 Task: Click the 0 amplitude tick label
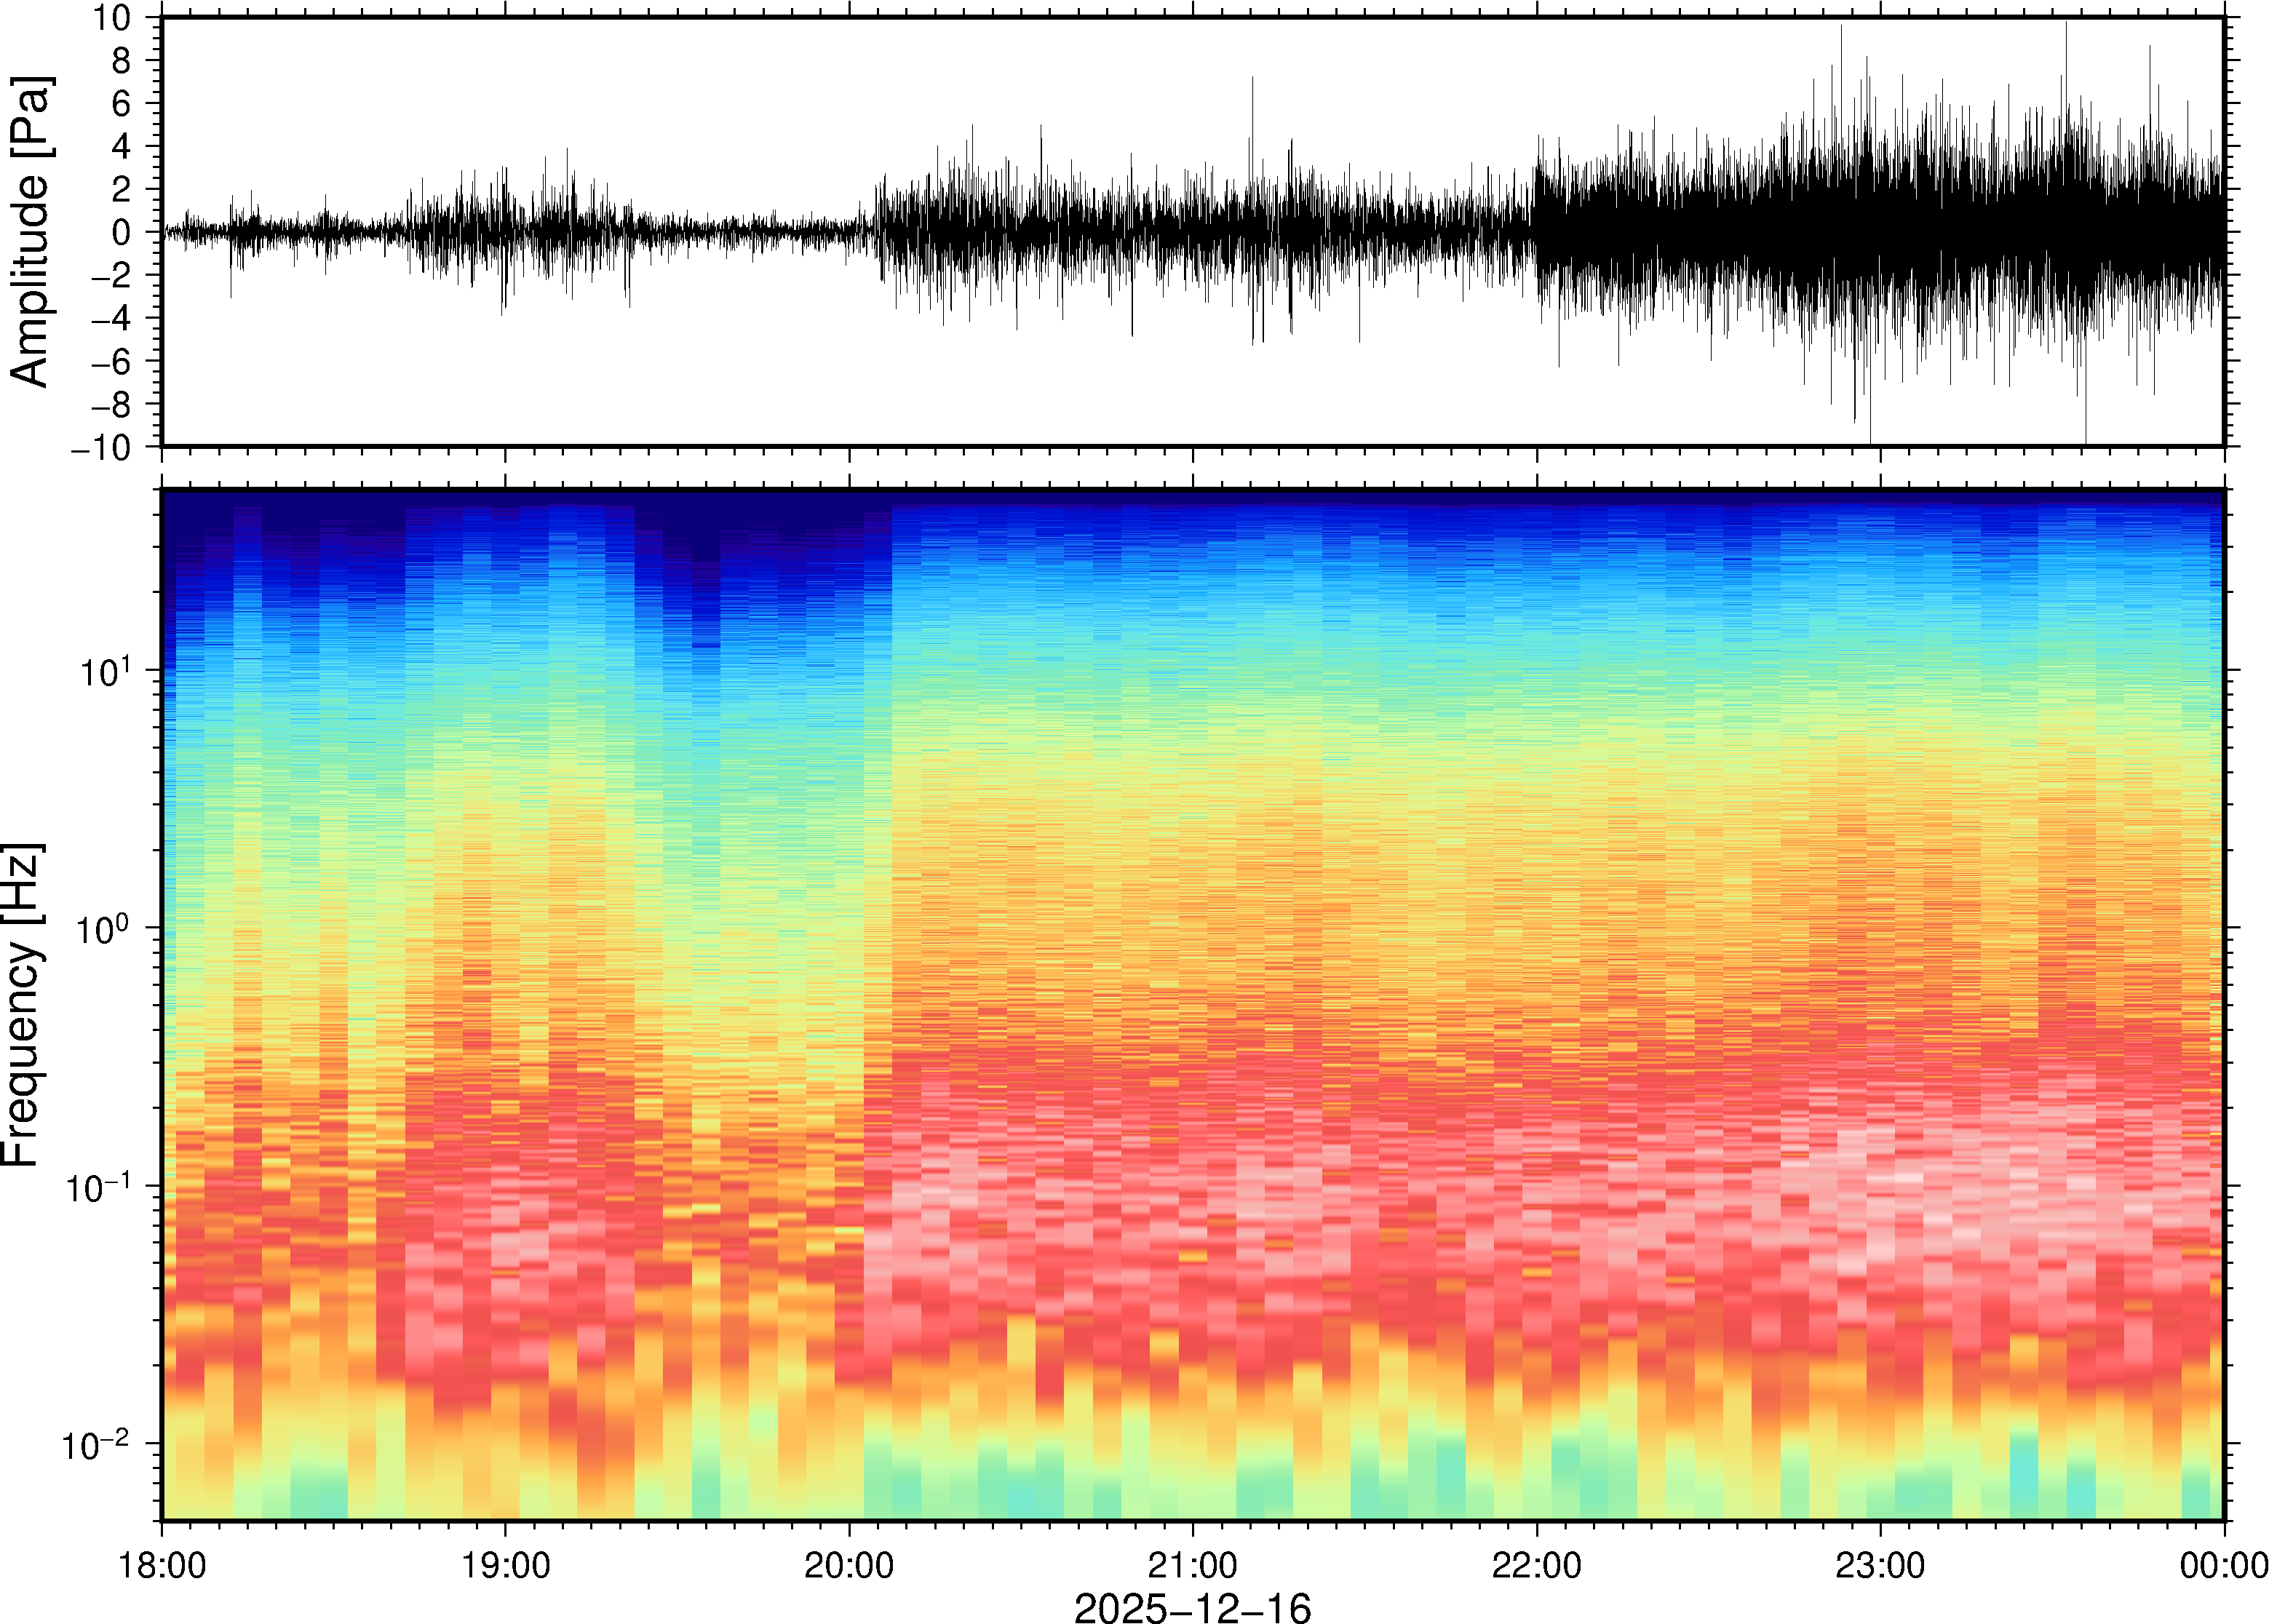pos(122,233)
